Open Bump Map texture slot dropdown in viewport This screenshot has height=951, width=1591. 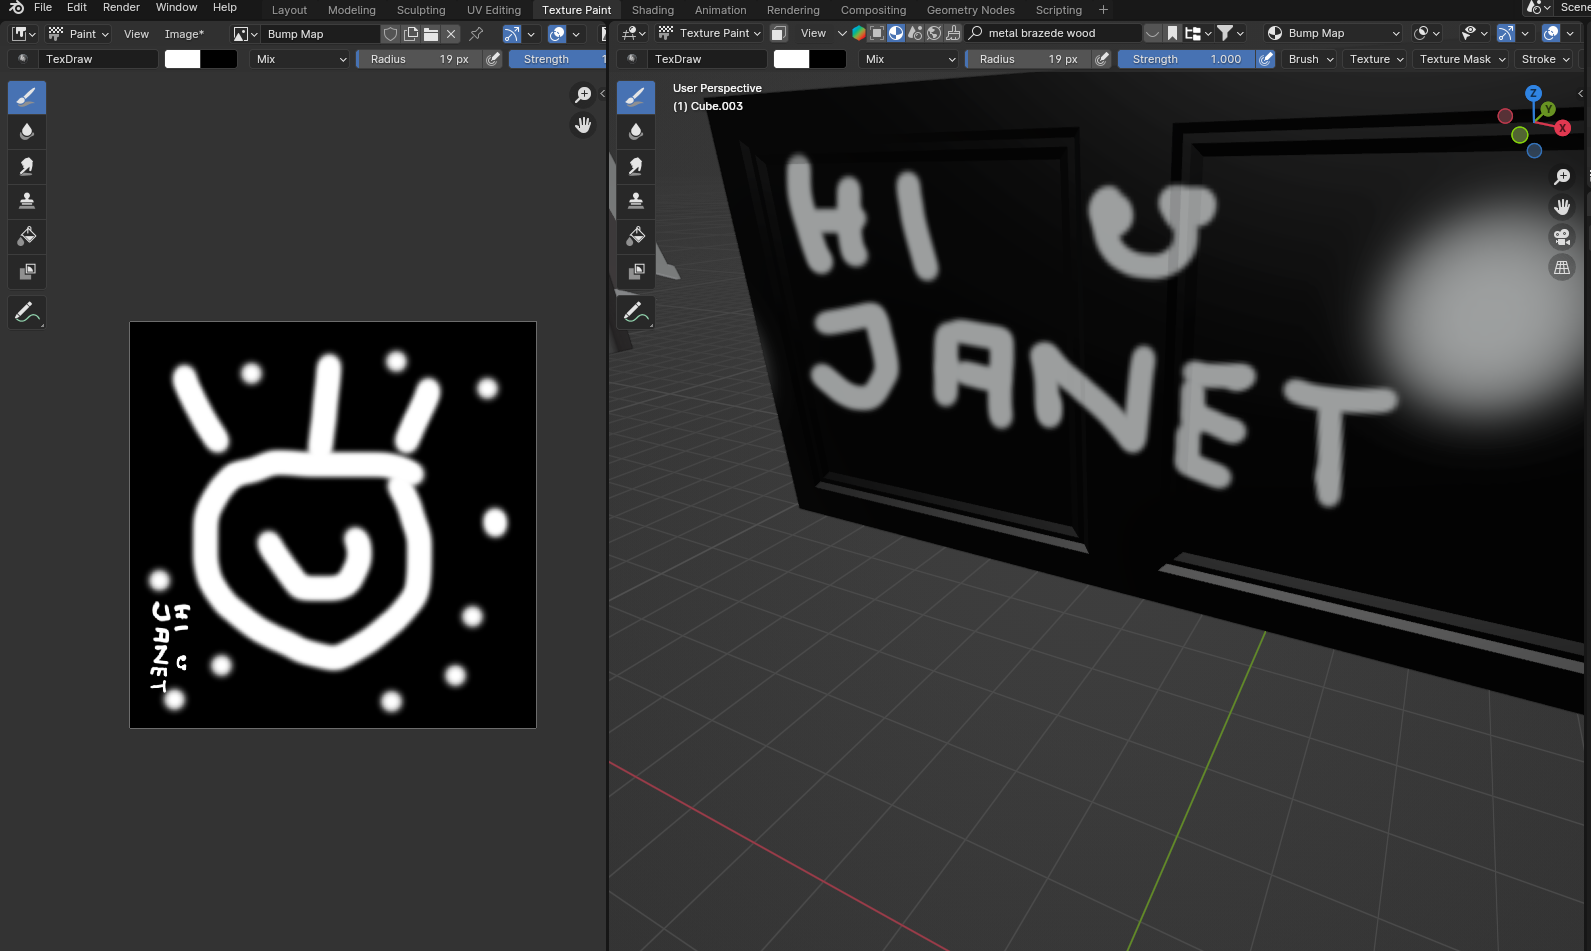coord(1334,33)
